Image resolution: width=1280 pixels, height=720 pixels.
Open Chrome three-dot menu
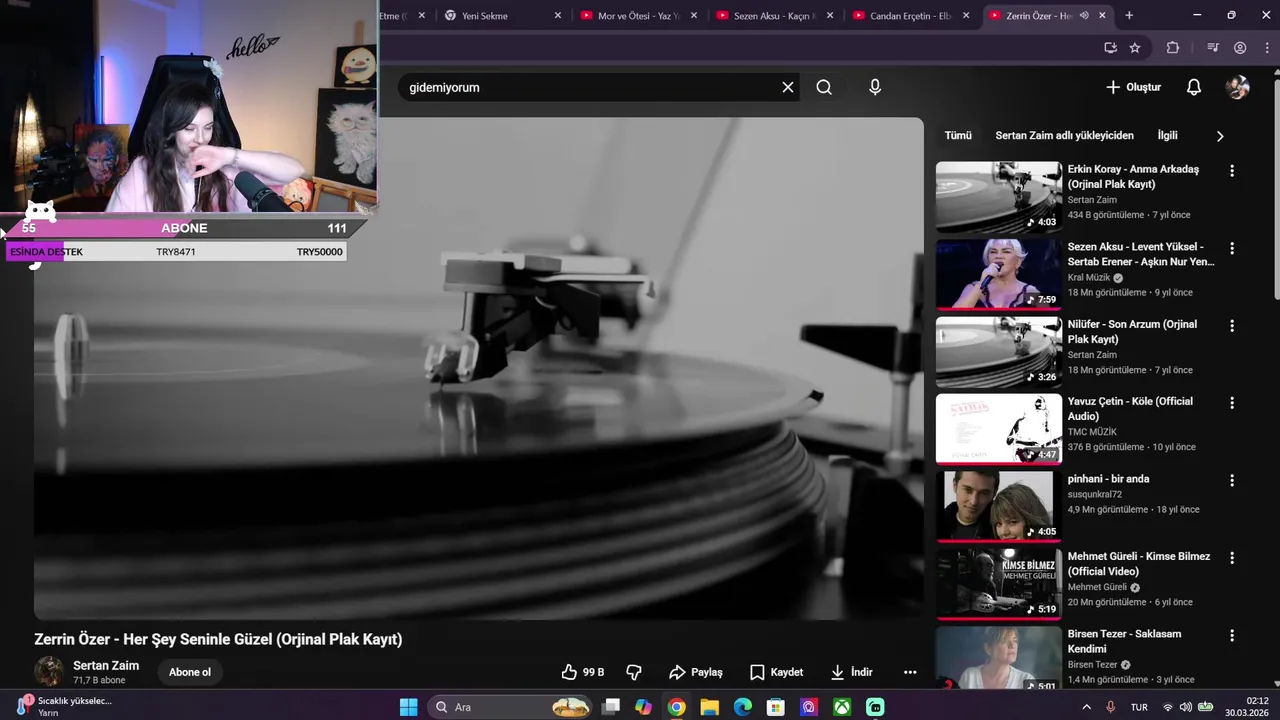coord(1266,47)
